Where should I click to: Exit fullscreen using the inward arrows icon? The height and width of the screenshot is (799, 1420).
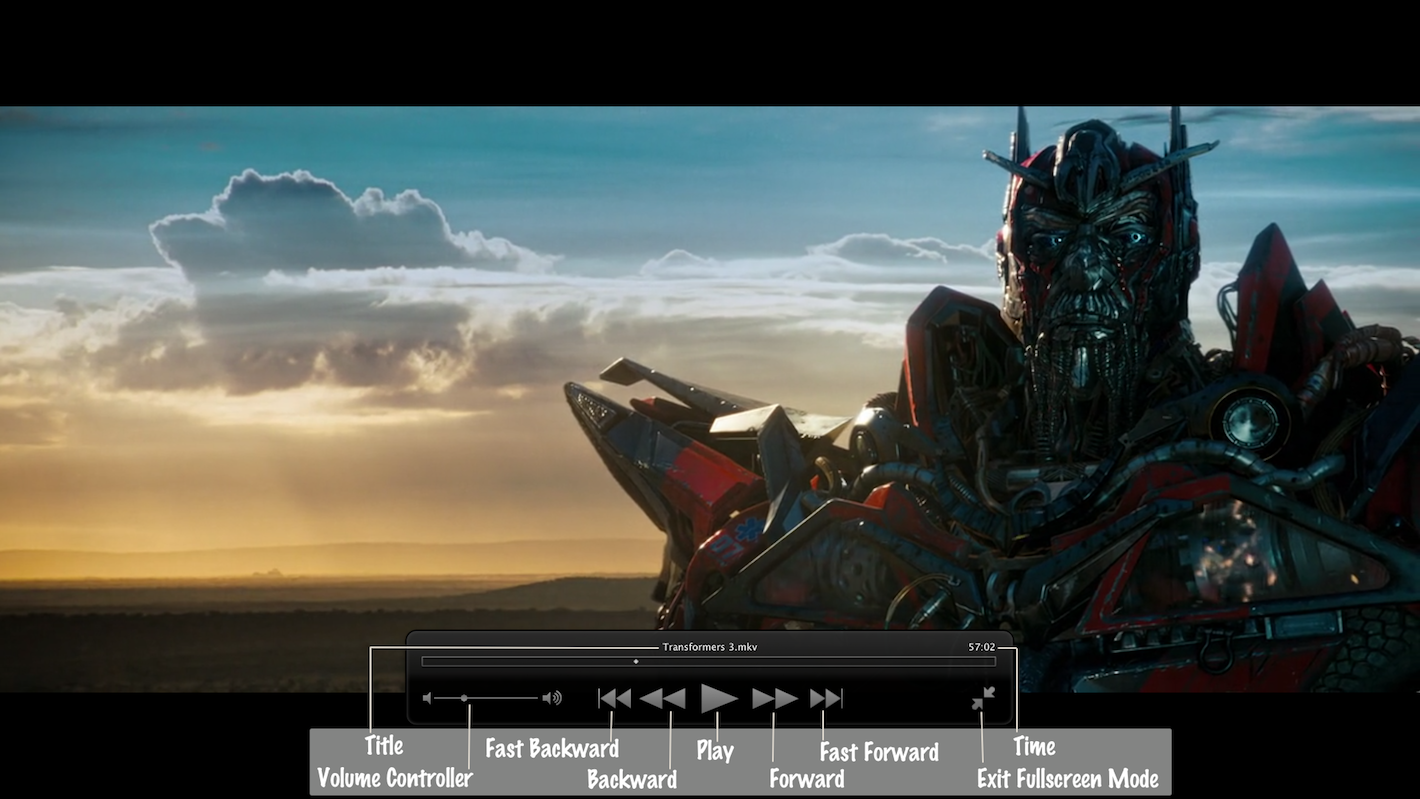(x=983, y=698)
